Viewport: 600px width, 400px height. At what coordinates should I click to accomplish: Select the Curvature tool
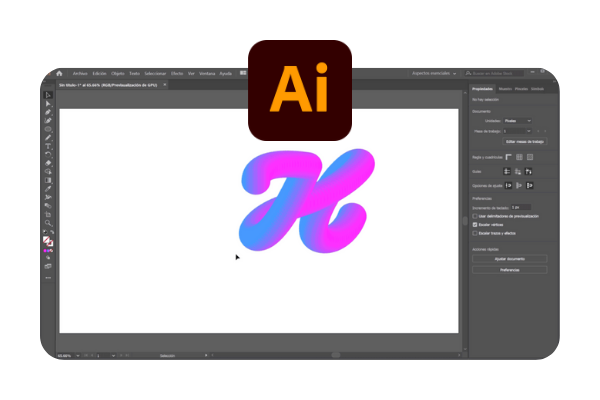click(48, 121)
